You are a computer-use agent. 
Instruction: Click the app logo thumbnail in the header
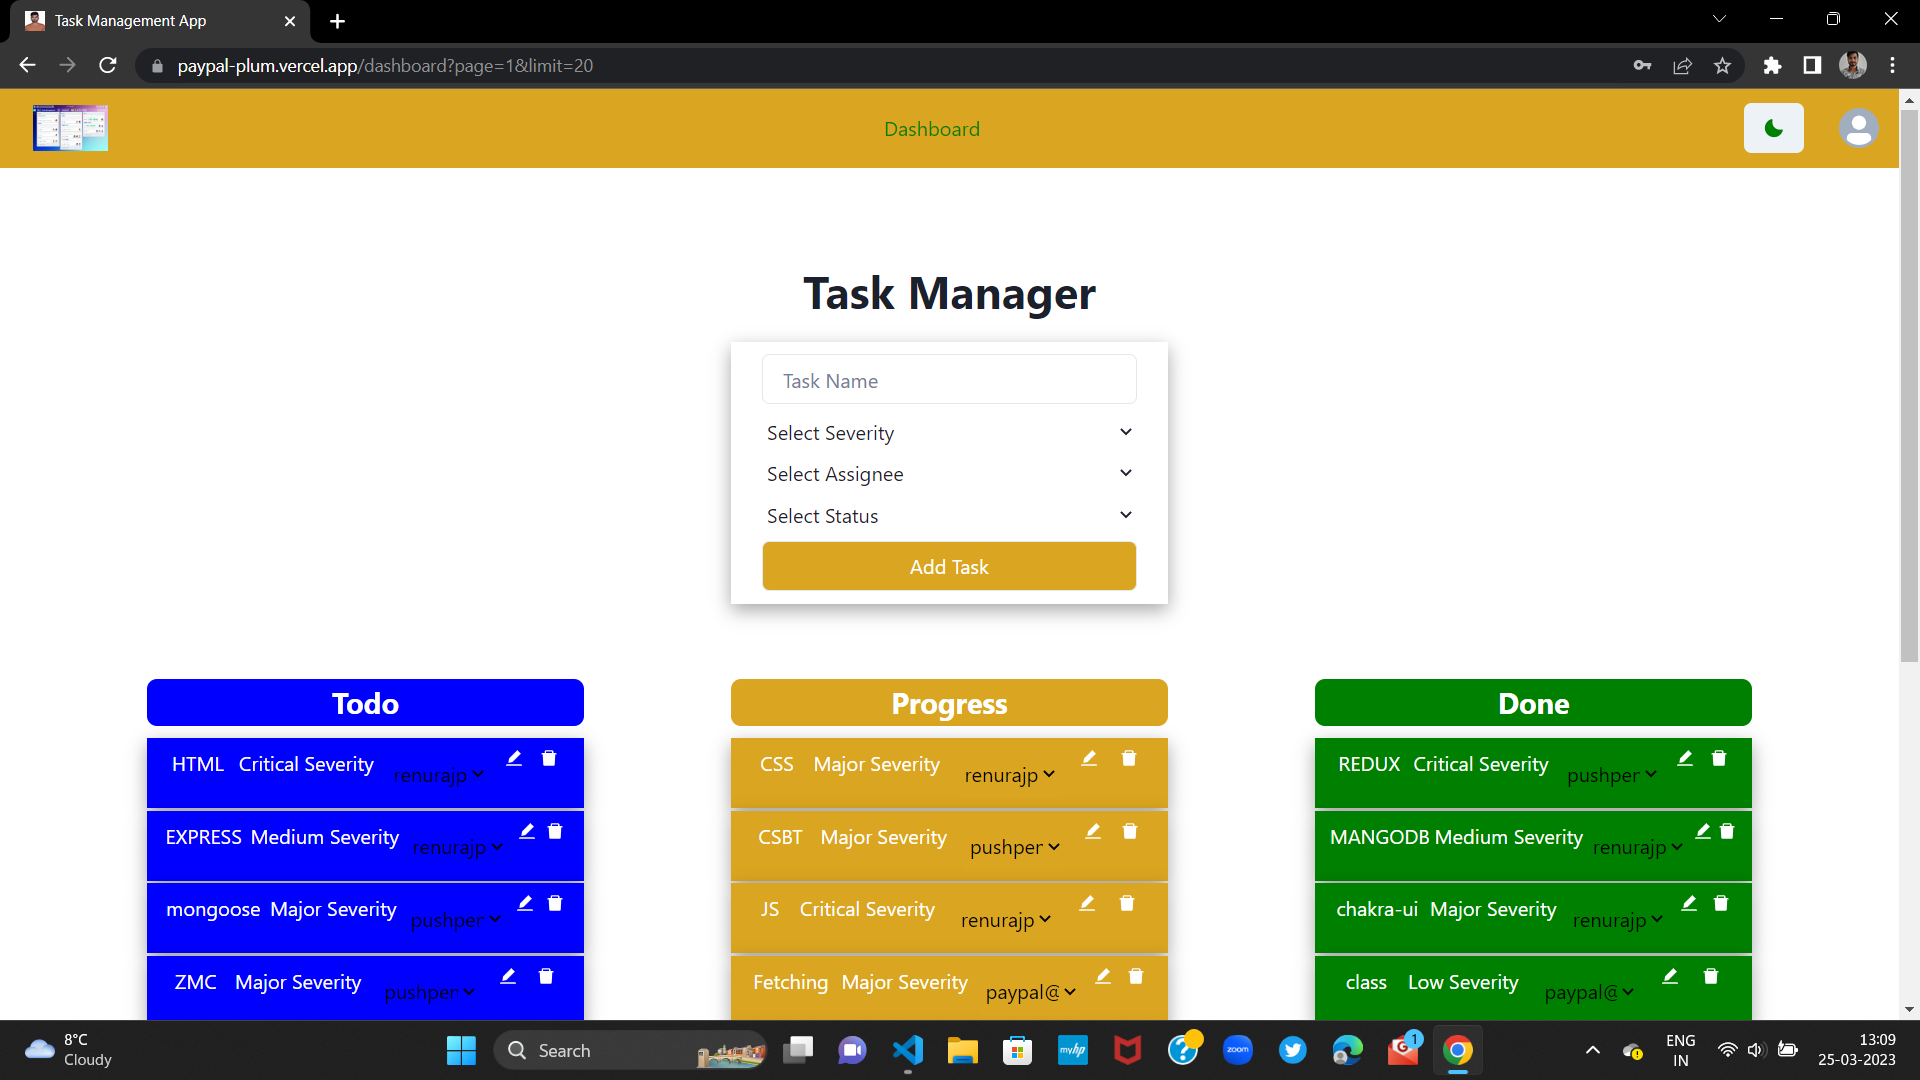point(70,128)
